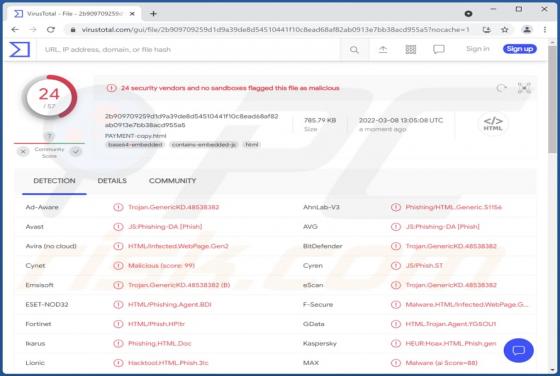Click the Avira (no cloud) vendor name
This screenshot has width=560, height=376.
tap(51, 246)
